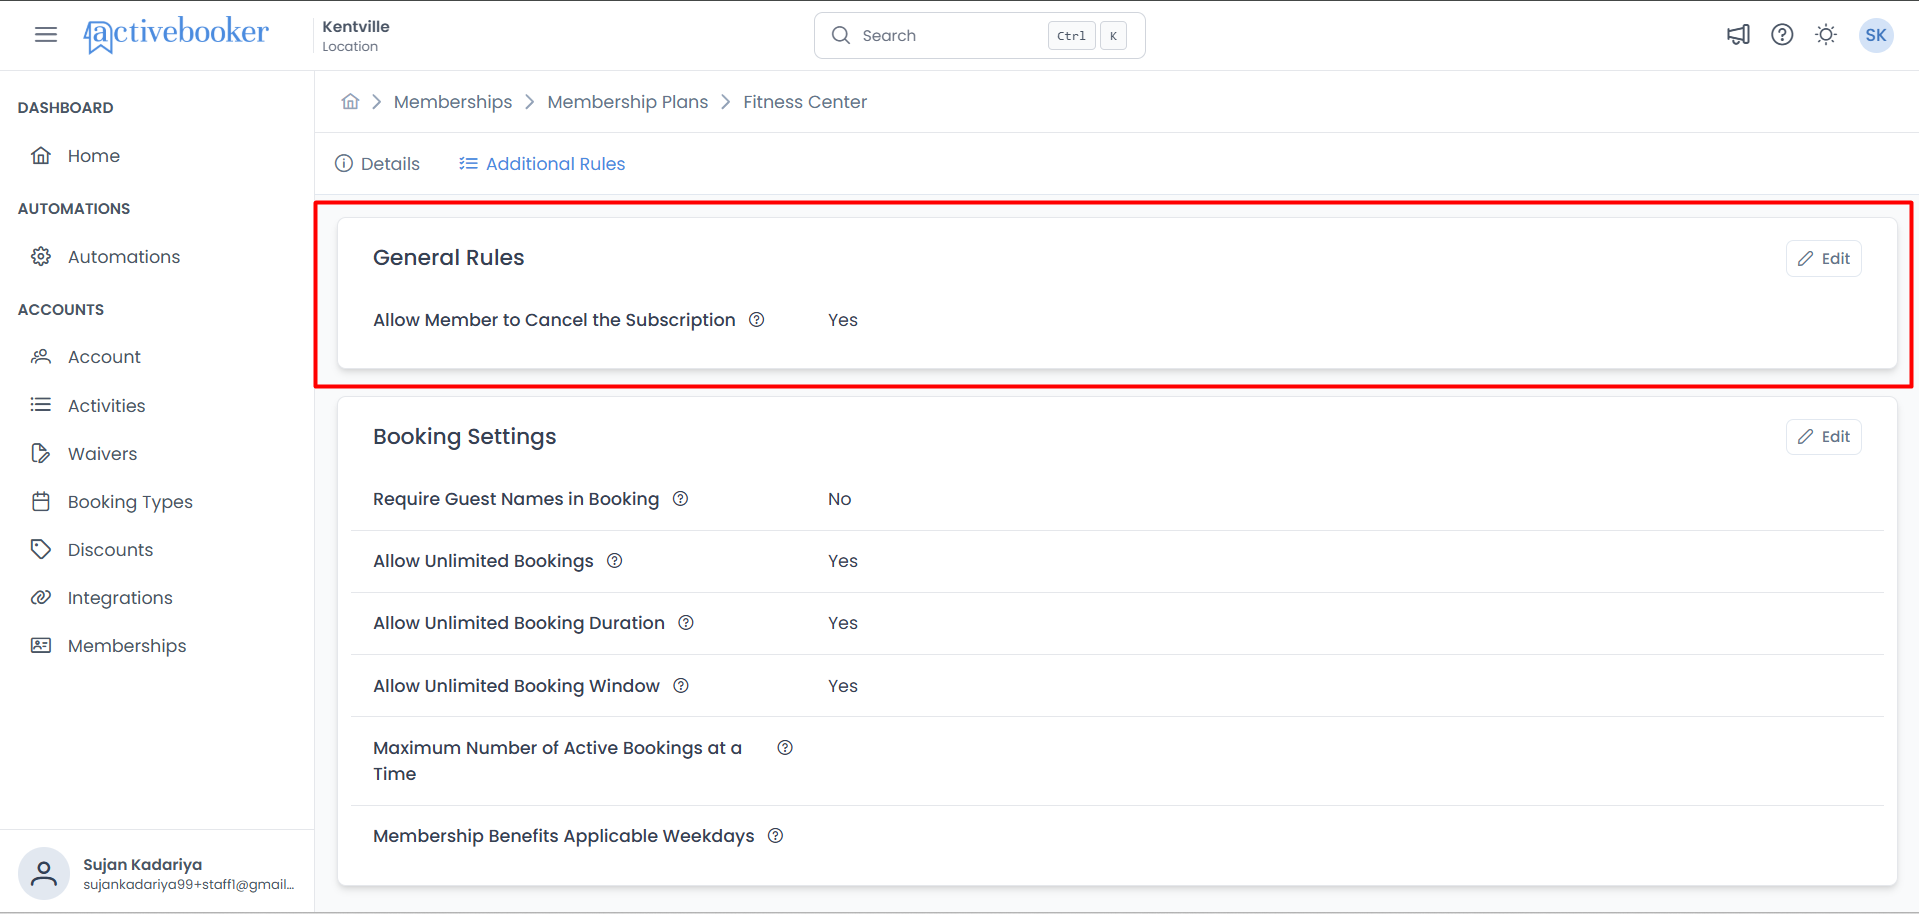Click the Memberships breadcrumb link
Viewport: 1919px width, 914px height.
(x=453, y=102)
